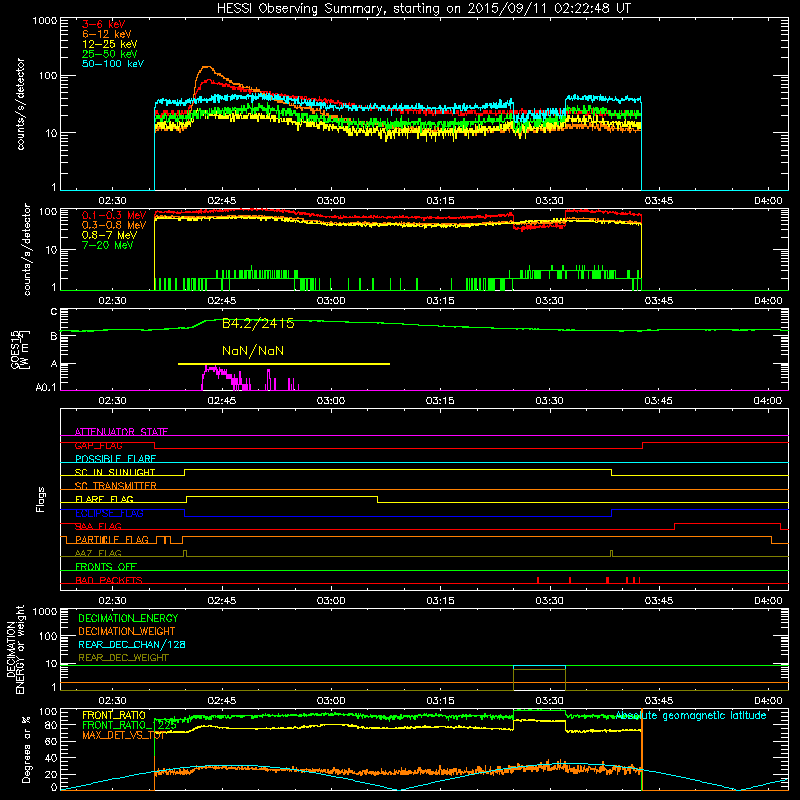Screen dimensions: 800x800
Task: Click the DECIMATION_ENERGY legend label
Action: (x=128, y=618)
